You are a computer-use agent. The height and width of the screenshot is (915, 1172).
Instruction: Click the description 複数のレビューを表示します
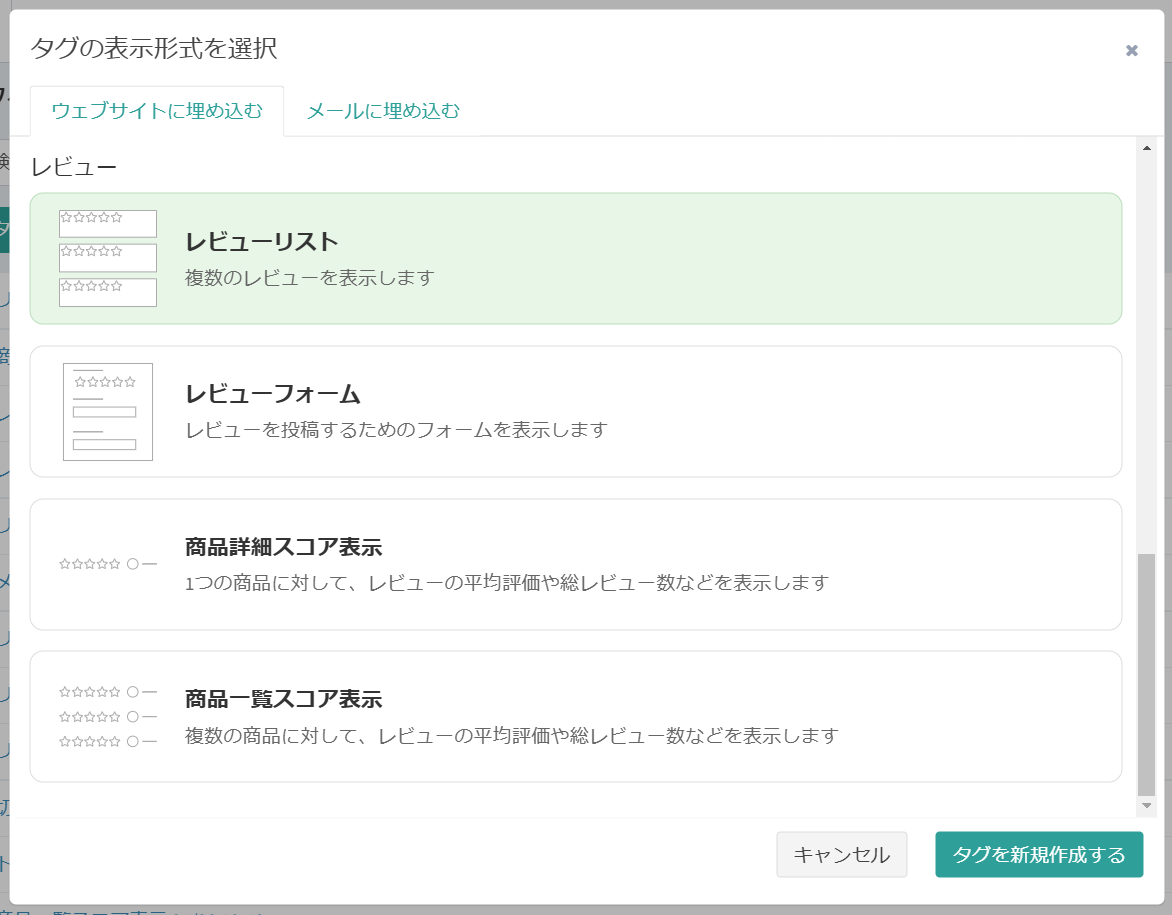pyautogui.click(x=309, y=278)
